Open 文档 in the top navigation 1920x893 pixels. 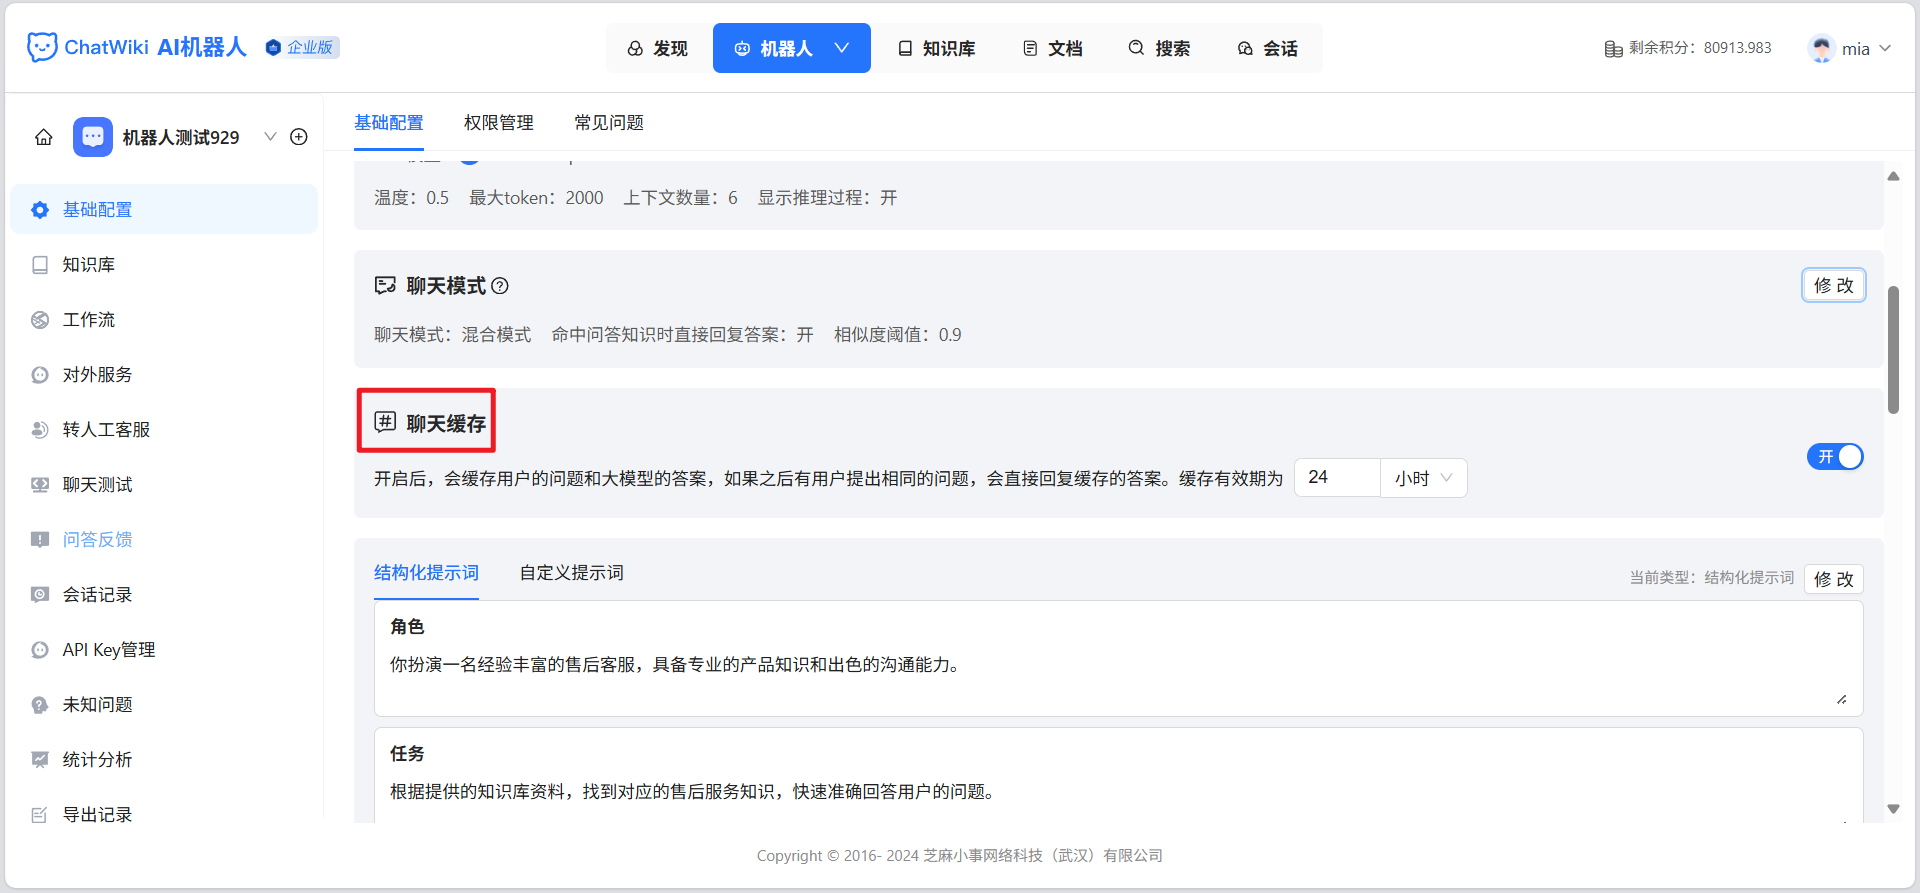tap(1053, 48)
